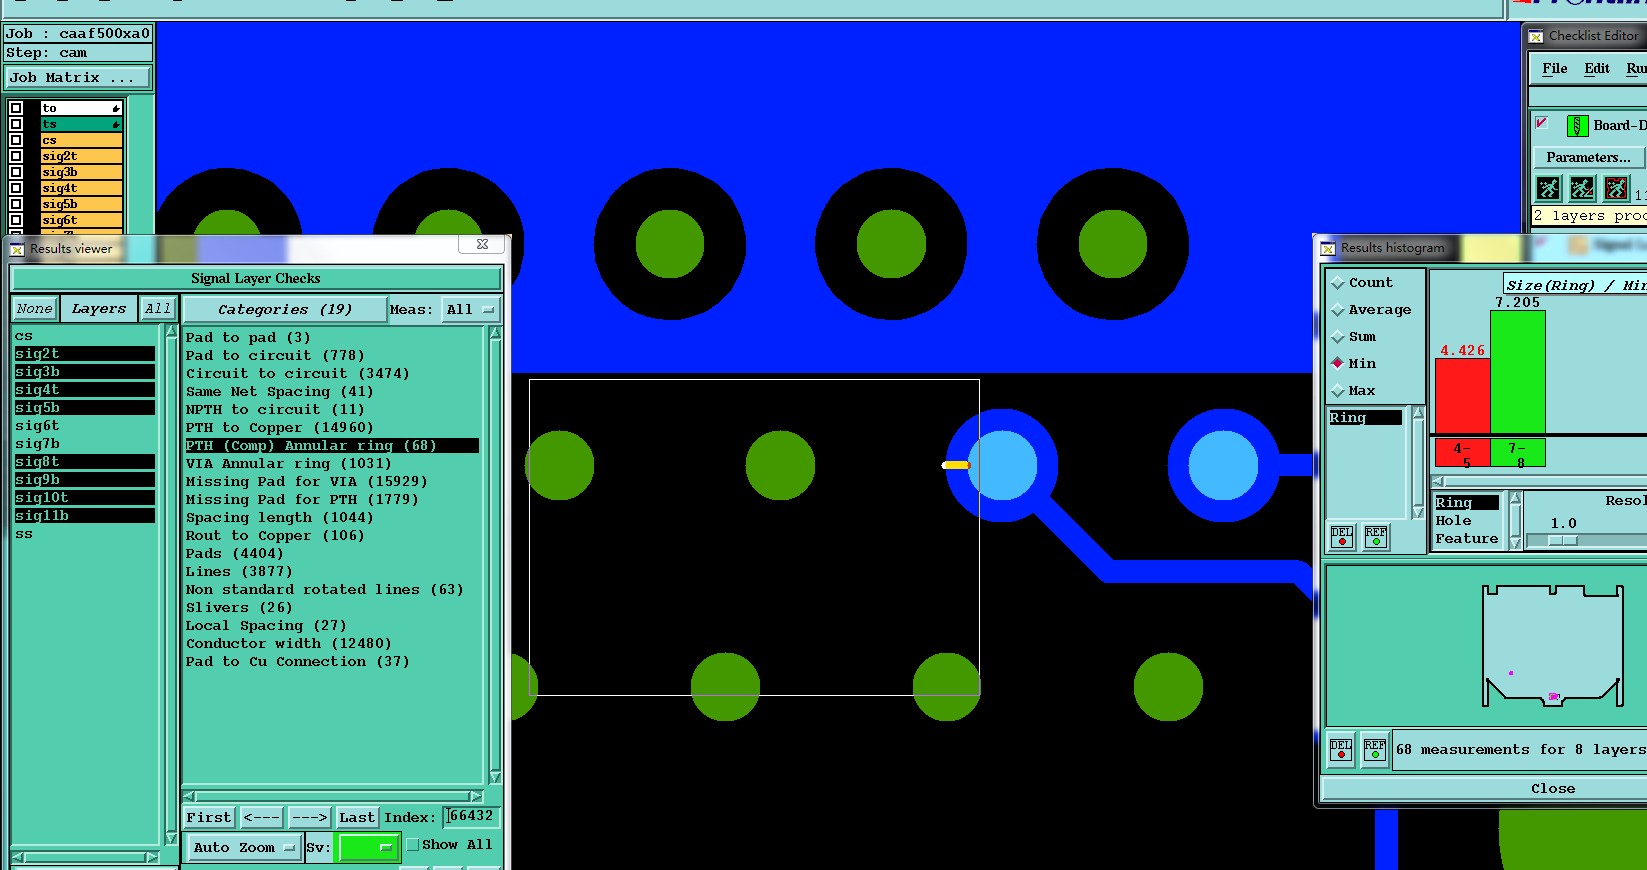Screen dimensions: 1647x870
Task: Click second run icon in Checklist Editor
Action: (1582, 188)
